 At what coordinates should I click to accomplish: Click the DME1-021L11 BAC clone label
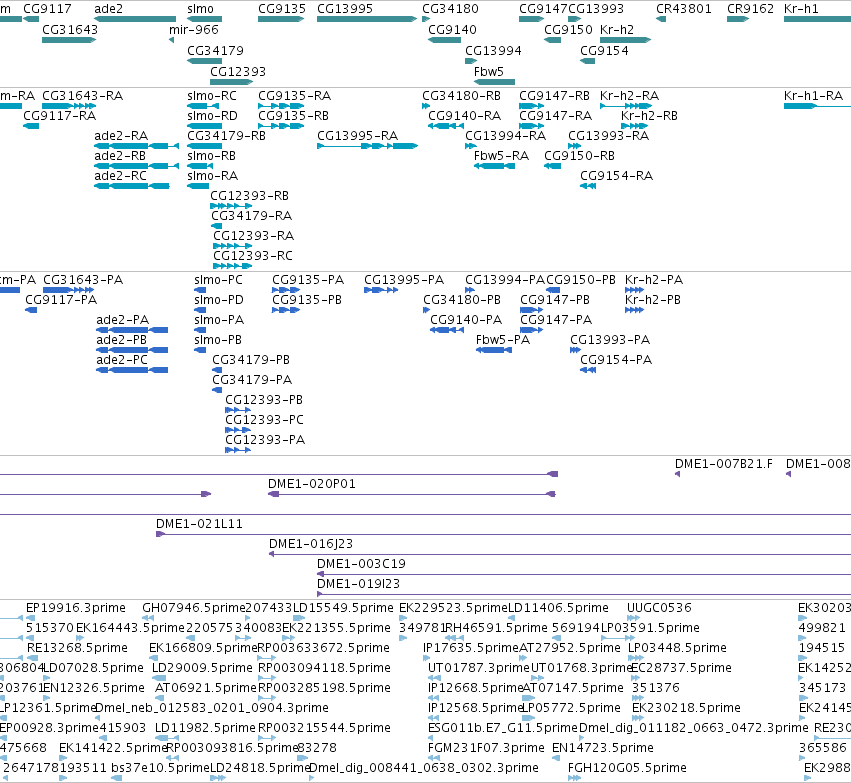click(x=199, y=524)
